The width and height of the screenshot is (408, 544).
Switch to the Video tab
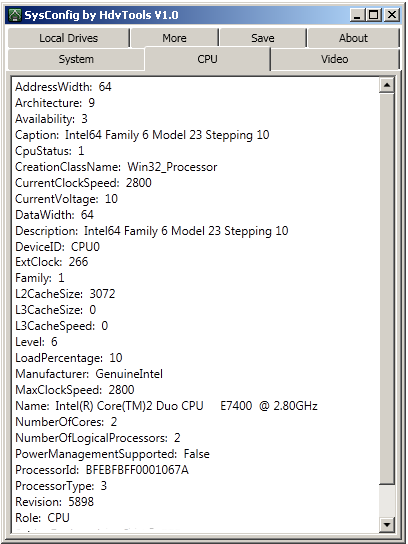[334, 59]
